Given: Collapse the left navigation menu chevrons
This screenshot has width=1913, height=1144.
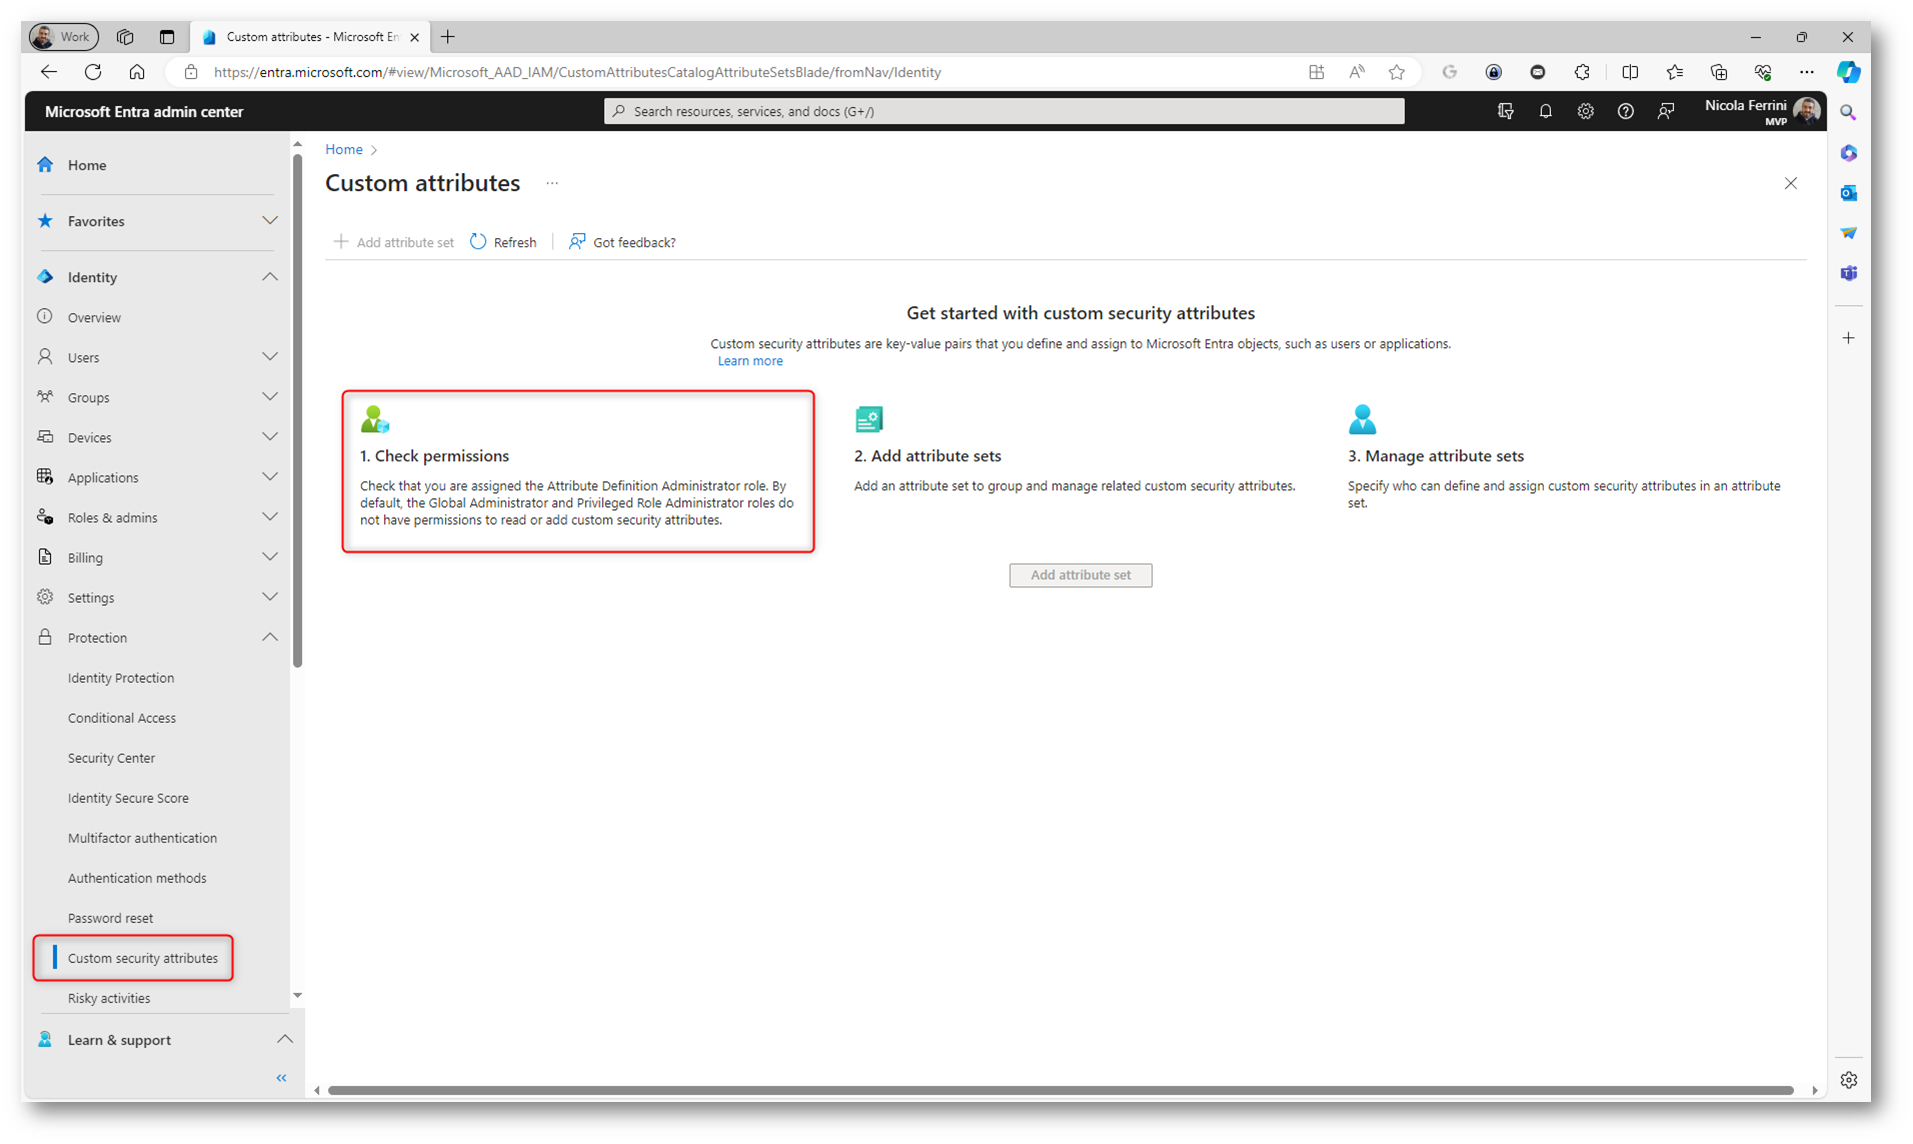Looking at the screenshot, I should point(281,1078).
